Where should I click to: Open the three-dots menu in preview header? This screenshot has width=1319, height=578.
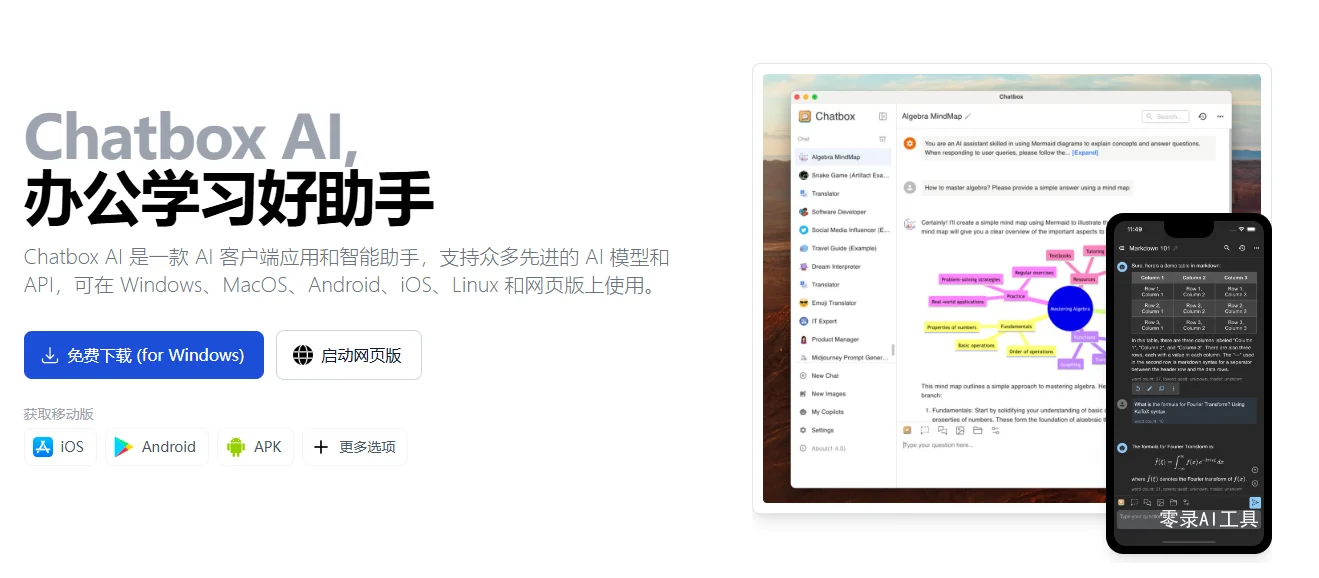coord(1220,117)
